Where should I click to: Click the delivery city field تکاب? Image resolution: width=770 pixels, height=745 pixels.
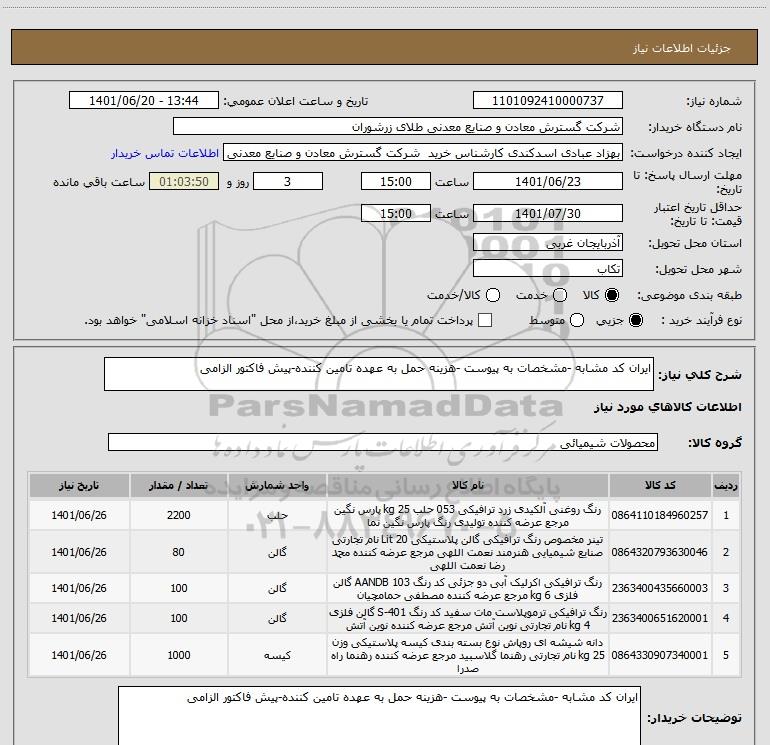click(x=548, y=269)
